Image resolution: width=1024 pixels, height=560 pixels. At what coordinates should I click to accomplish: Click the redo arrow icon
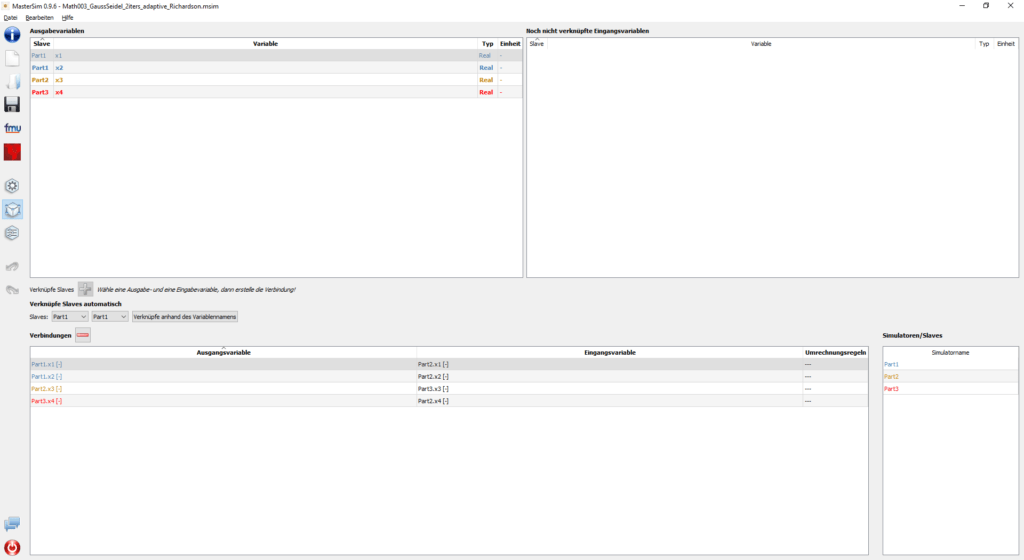click(12, 290)
